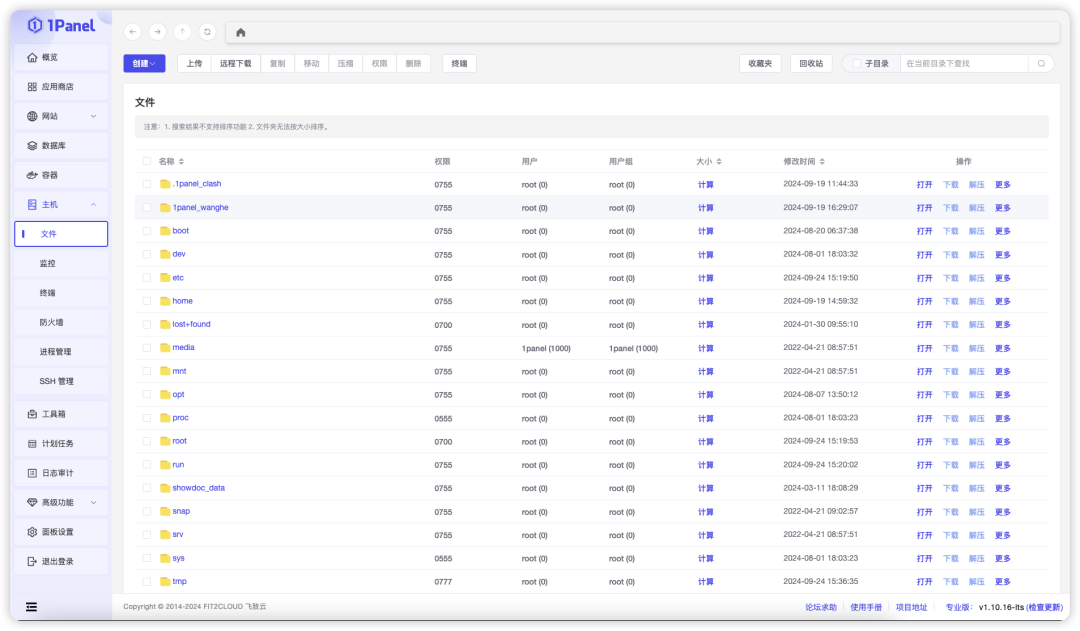Select 文件 files in sidebar

point(61,234)
